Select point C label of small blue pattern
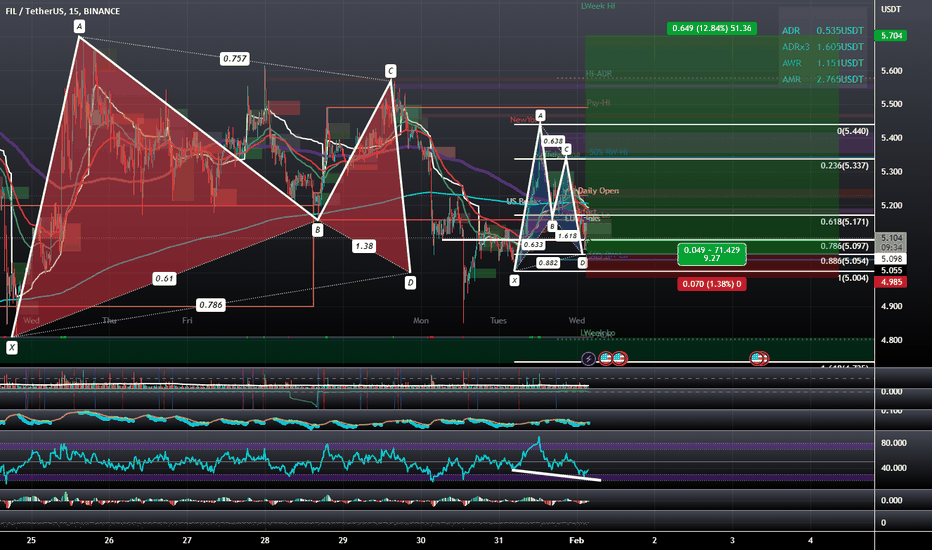The image size is (932, 550). click(x=566, y=149)
